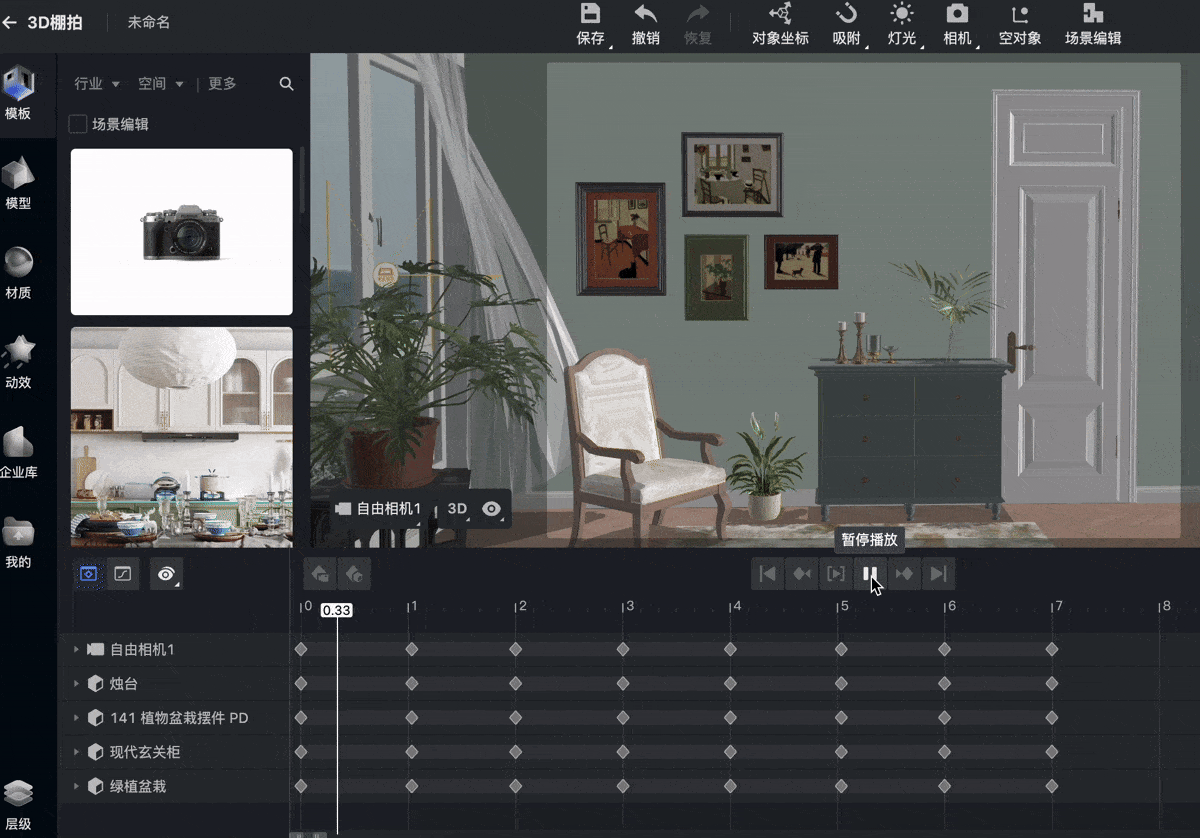Image resolution: width=1200 pixels, height=838 pixels.
Task: Click the Save (保存) icon
Action: click(591, 14)
